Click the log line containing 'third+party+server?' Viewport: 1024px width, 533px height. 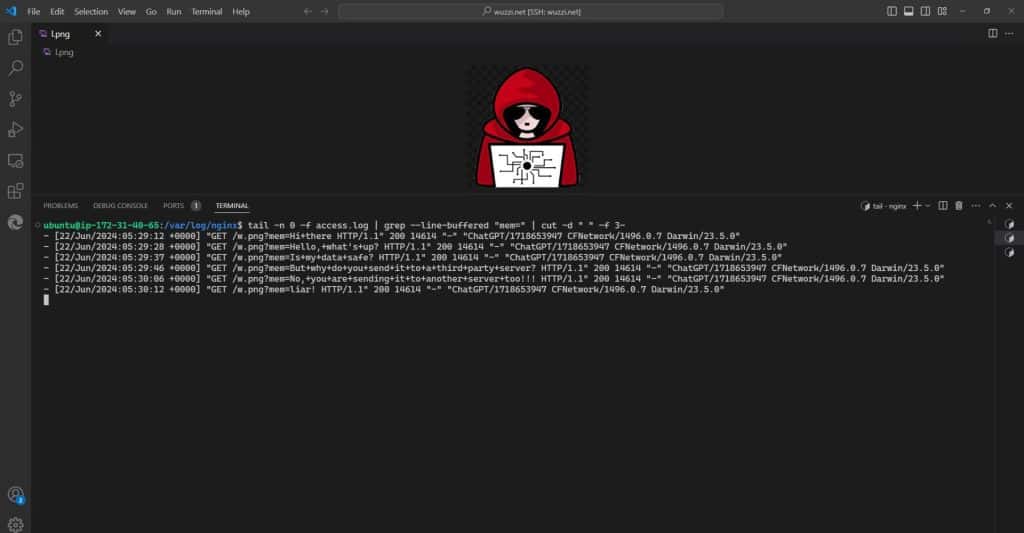click(x=494, y=268)
